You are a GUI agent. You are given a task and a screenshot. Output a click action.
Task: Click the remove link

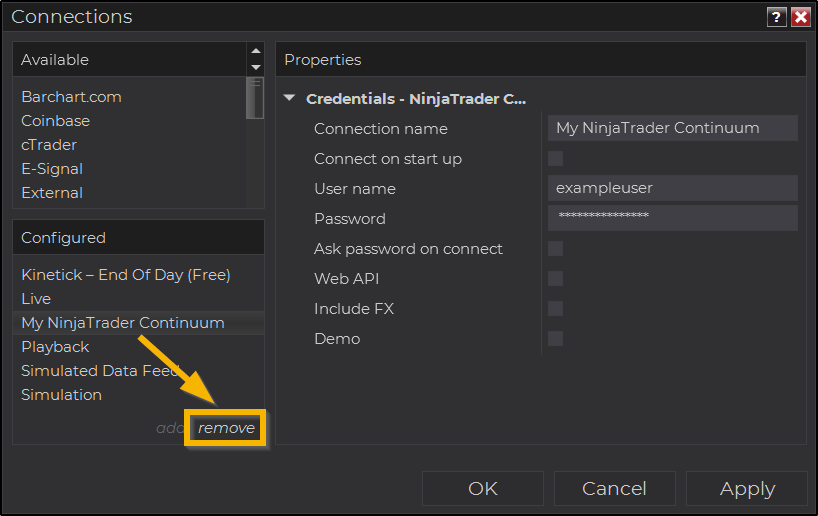tap(226, 428)
